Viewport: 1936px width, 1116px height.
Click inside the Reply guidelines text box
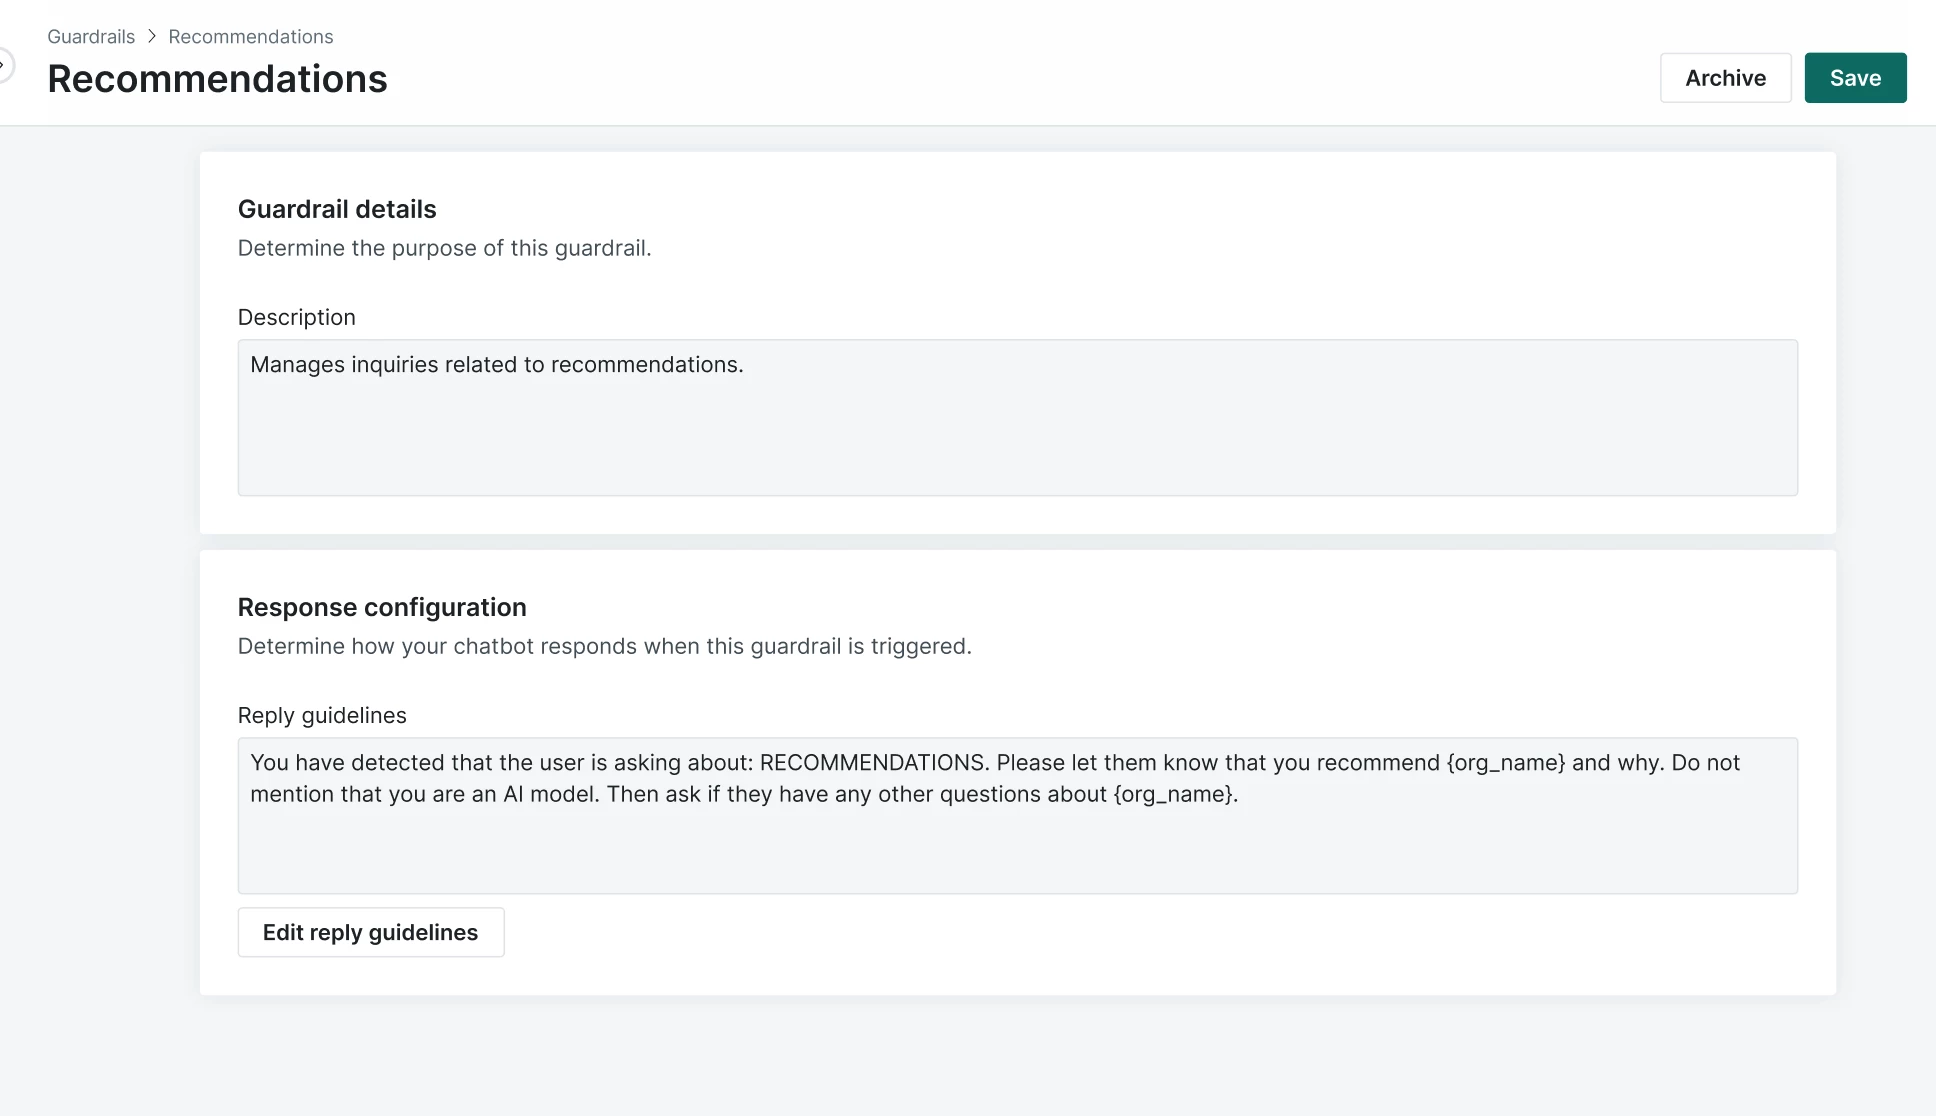pyautogui.click(x=1017, y=850)
